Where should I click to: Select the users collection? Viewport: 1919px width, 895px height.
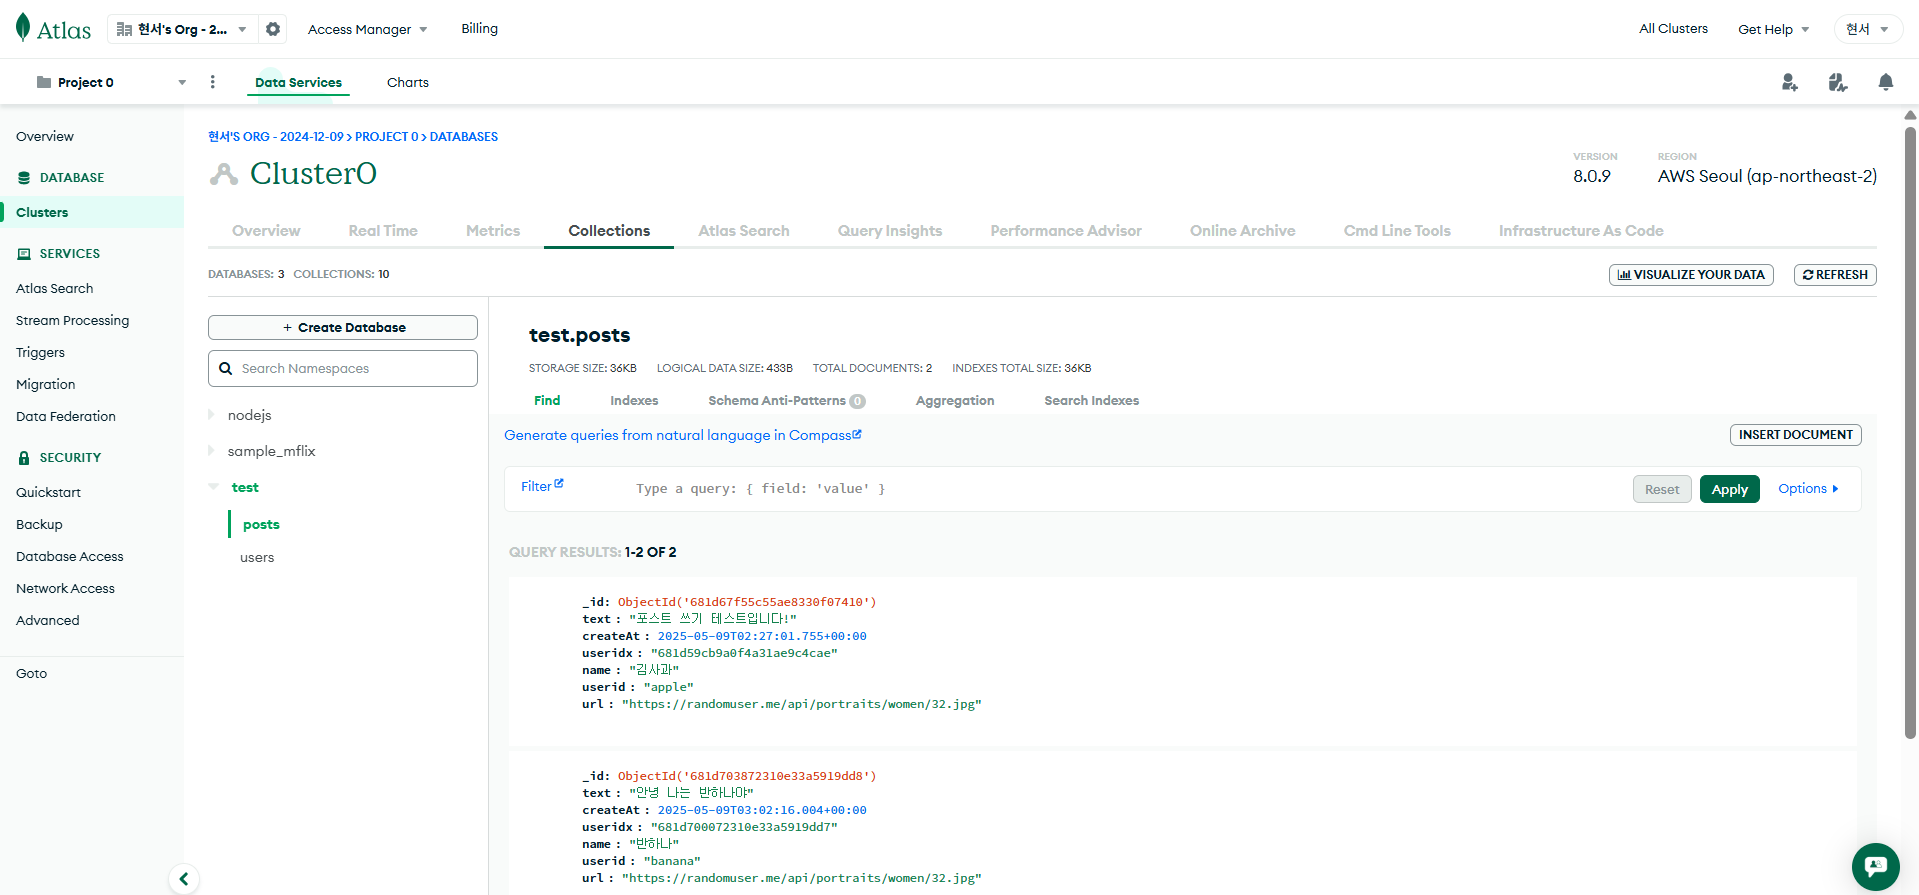point(257,557)
